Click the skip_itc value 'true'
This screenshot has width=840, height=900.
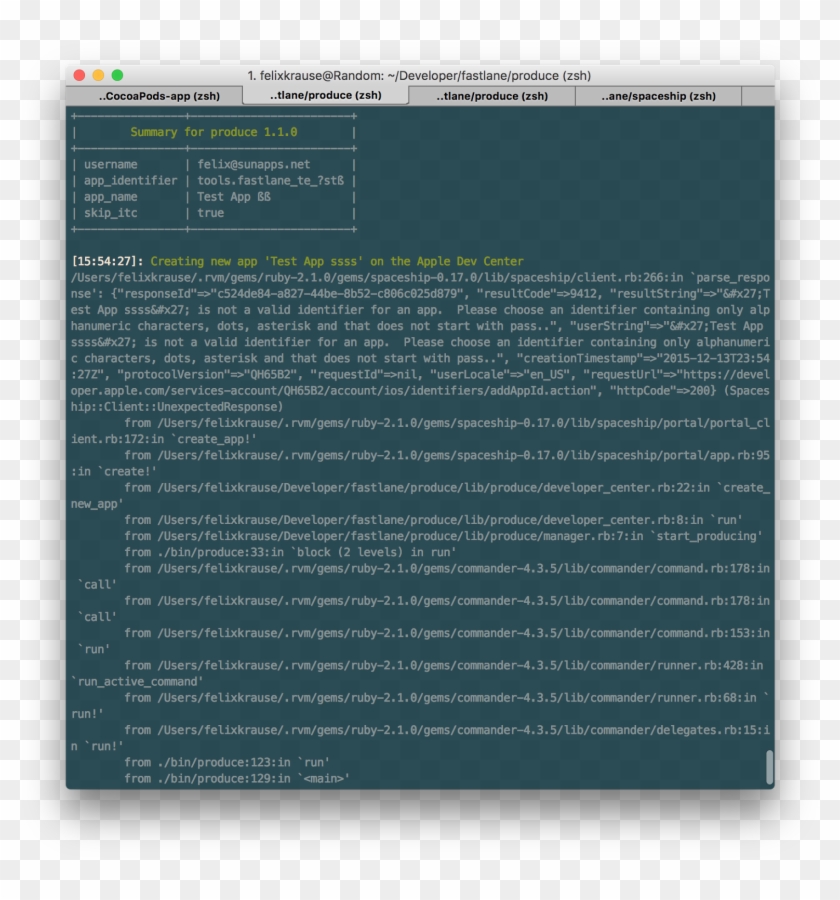211,213
